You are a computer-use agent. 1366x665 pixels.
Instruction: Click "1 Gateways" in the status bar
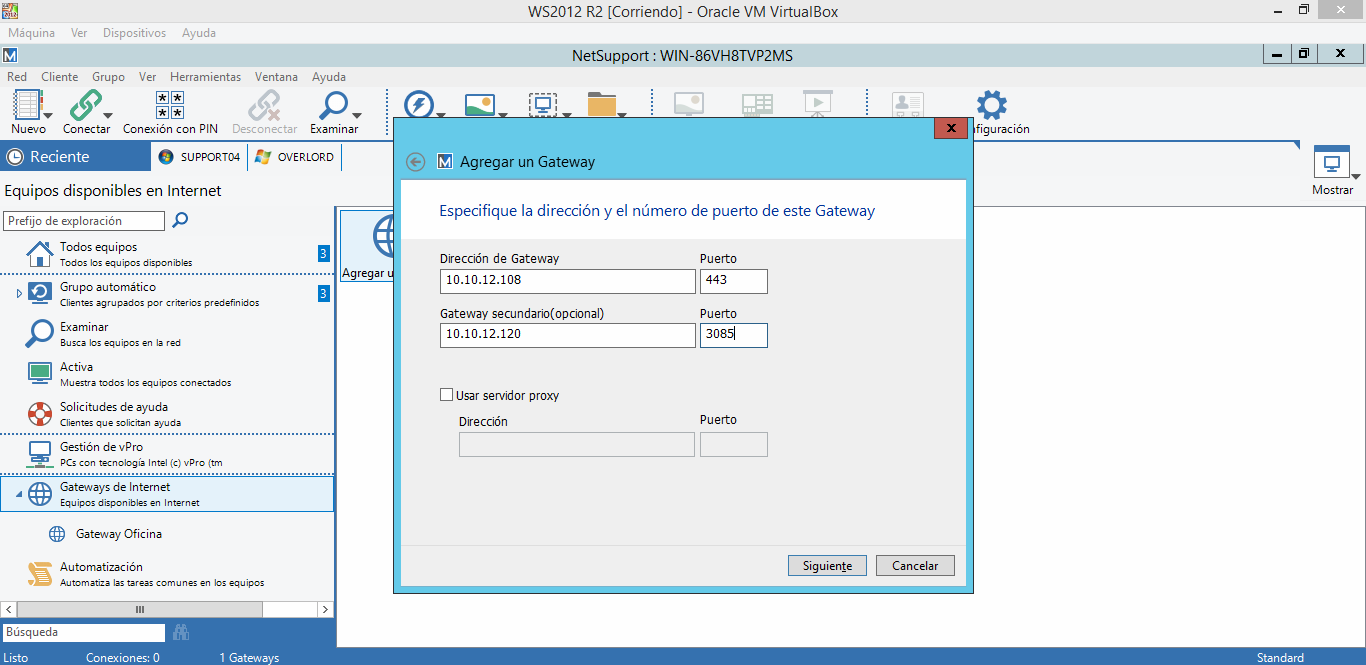[249, 658]
